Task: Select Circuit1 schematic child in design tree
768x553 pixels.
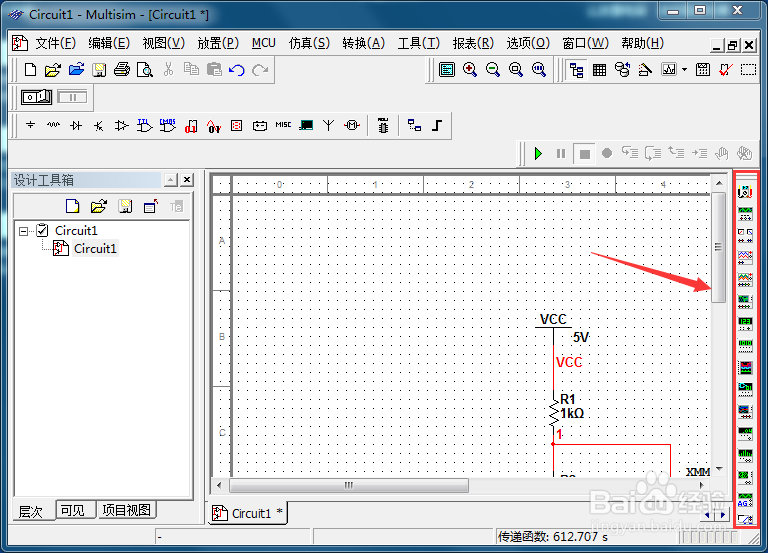Action: click(95, 249)
